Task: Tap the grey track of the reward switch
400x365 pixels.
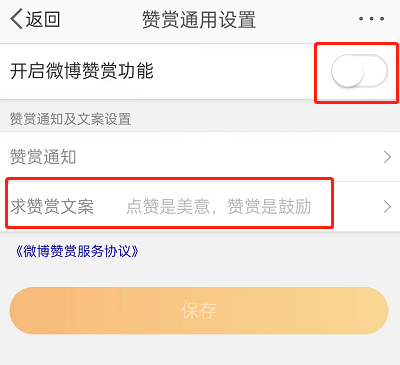Action: click(x=376, y=71)
